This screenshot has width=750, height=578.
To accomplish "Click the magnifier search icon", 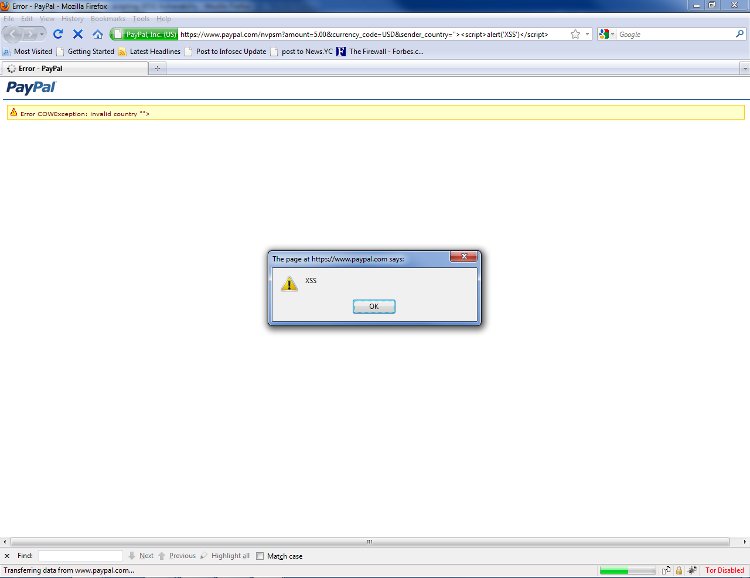I will point(739,34).
